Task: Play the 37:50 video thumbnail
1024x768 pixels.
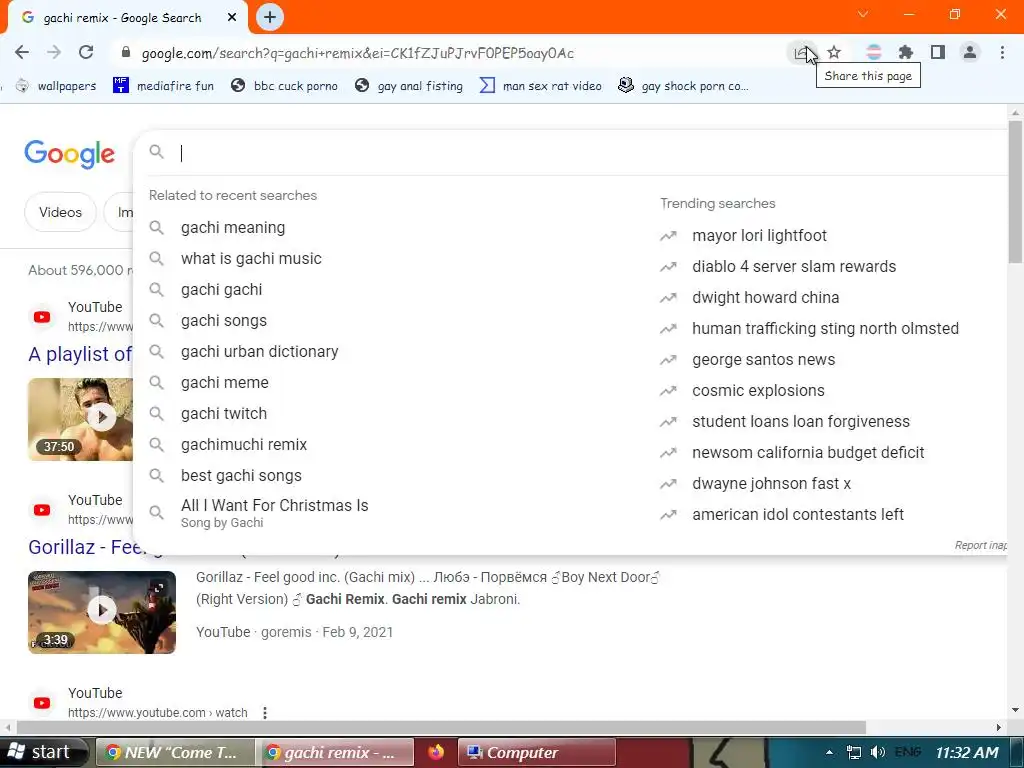Action: click(x=80, y=419)
